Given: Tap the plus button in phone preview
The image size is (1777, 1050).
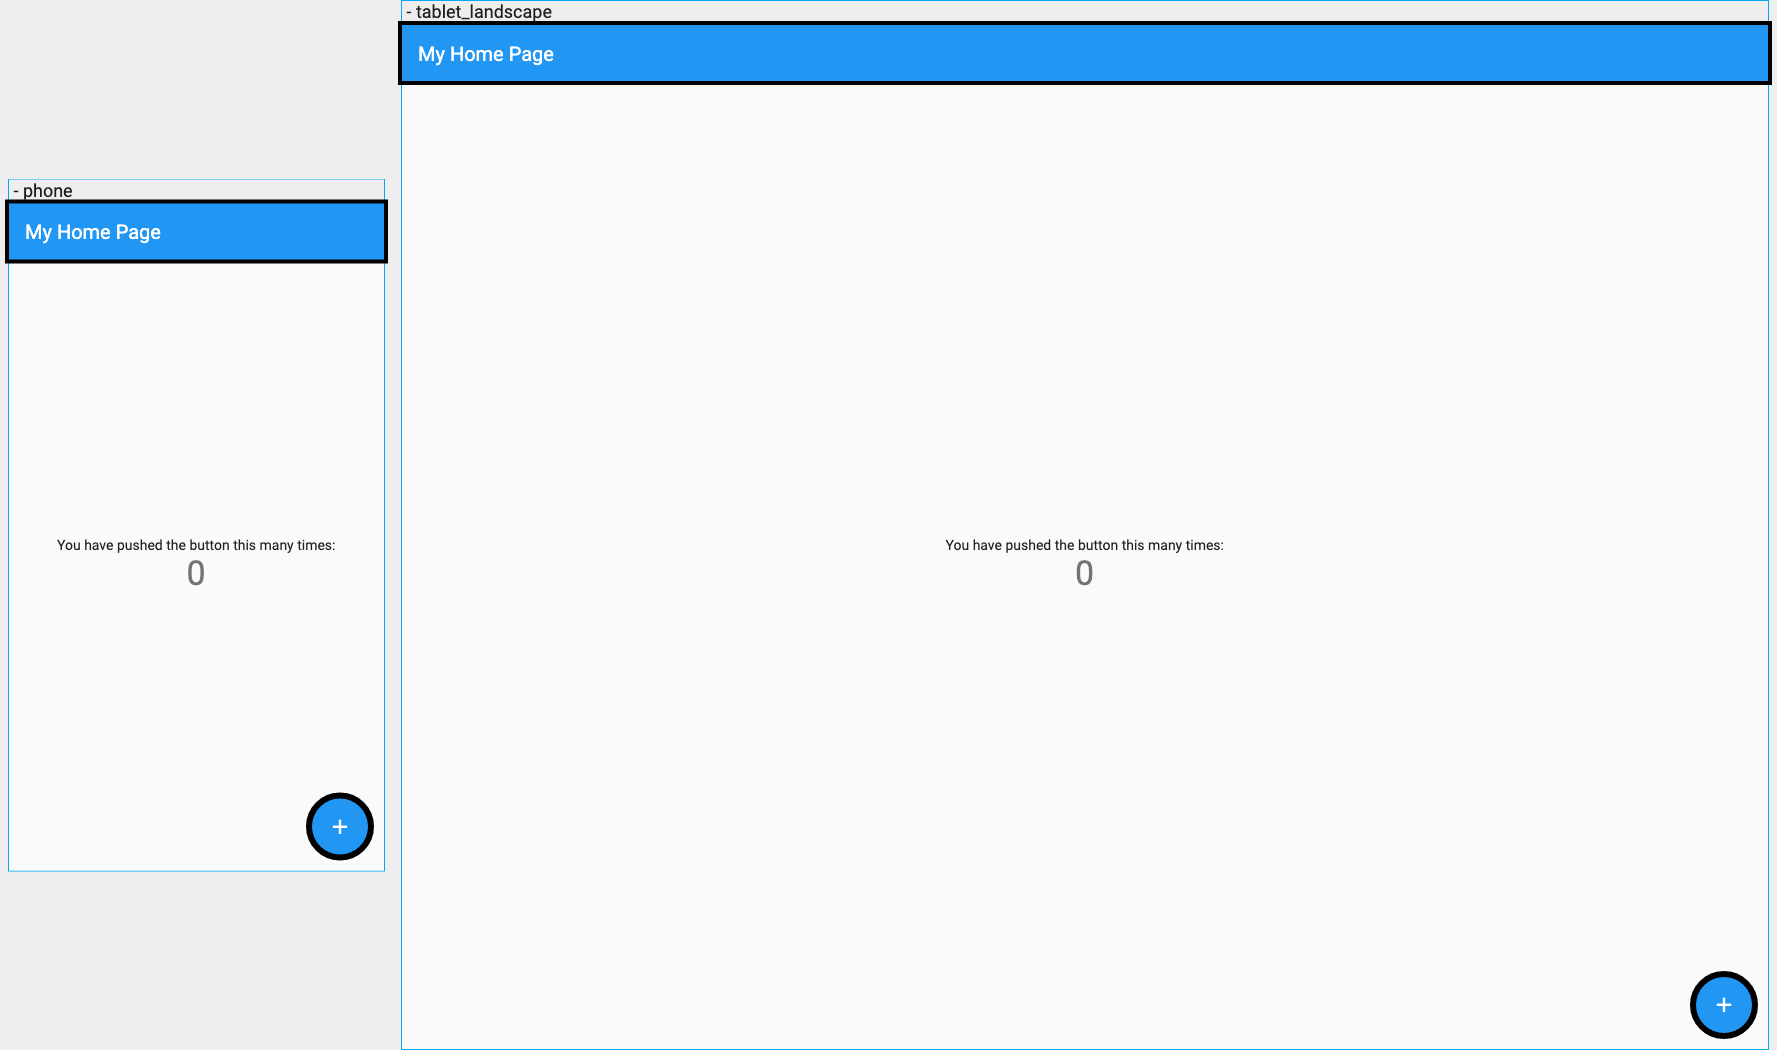Looking at the screenshot, I should (340, 827).
